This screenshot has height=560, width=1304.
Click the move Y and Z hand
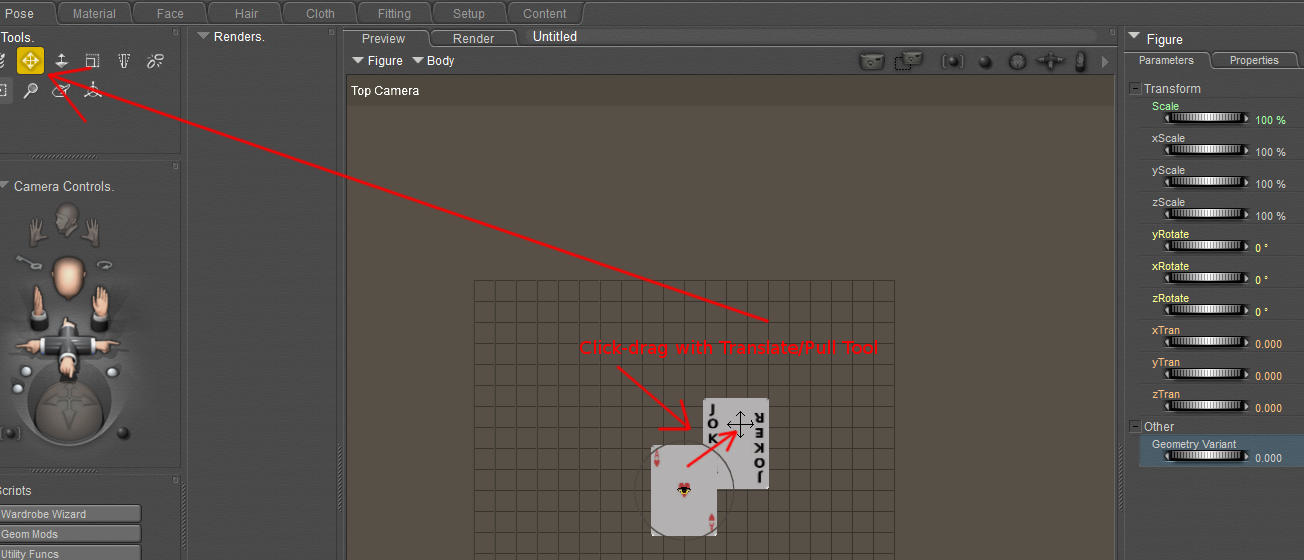(36, 308)
